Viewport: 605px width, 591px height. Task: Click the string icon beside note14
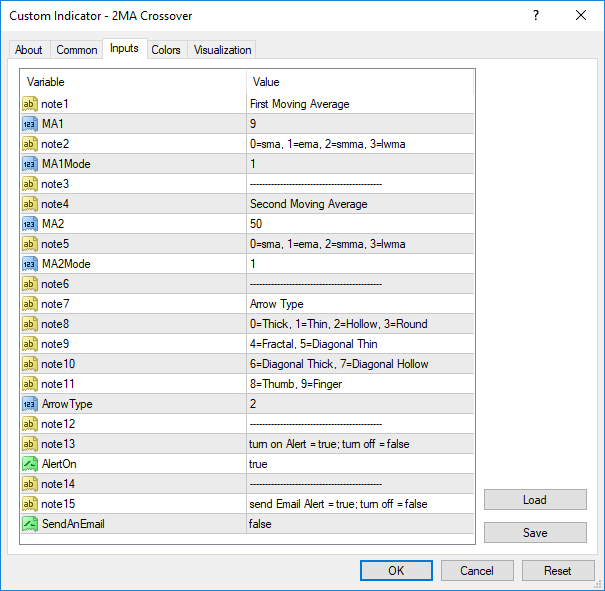pos(30,484)
